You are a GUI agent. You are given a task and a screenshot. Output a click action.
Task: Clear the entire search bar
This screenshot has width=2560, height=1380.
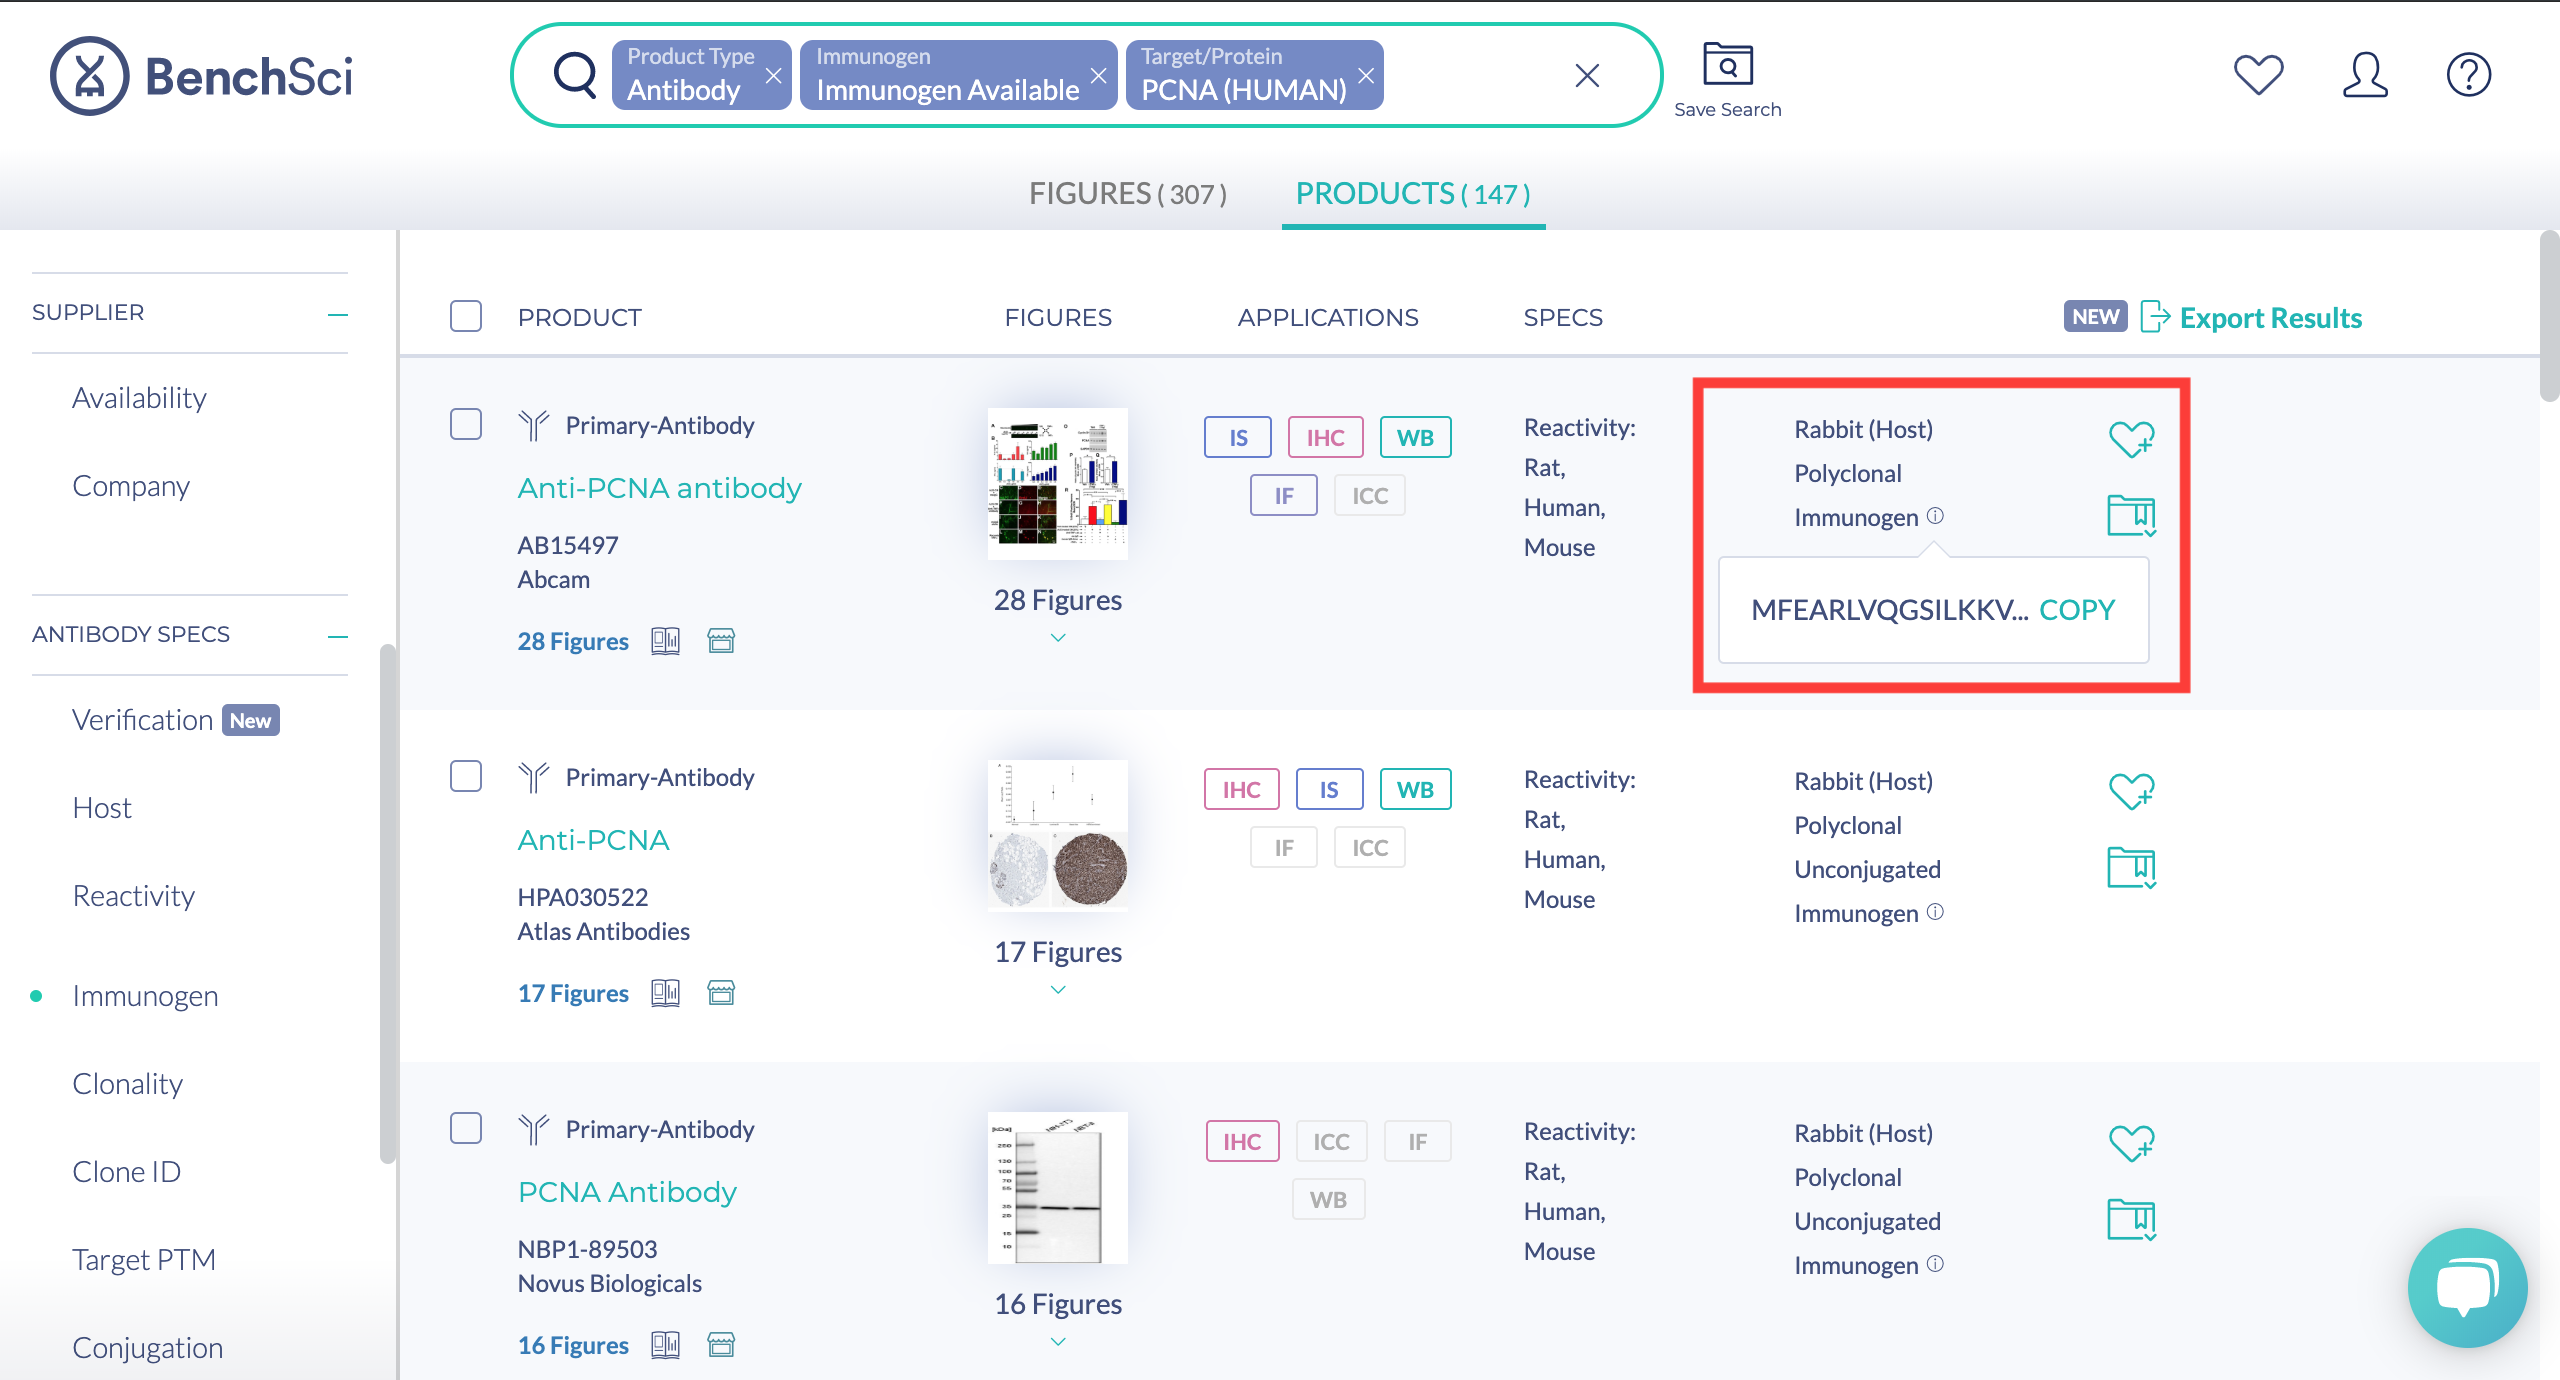tap(1587, 75)
